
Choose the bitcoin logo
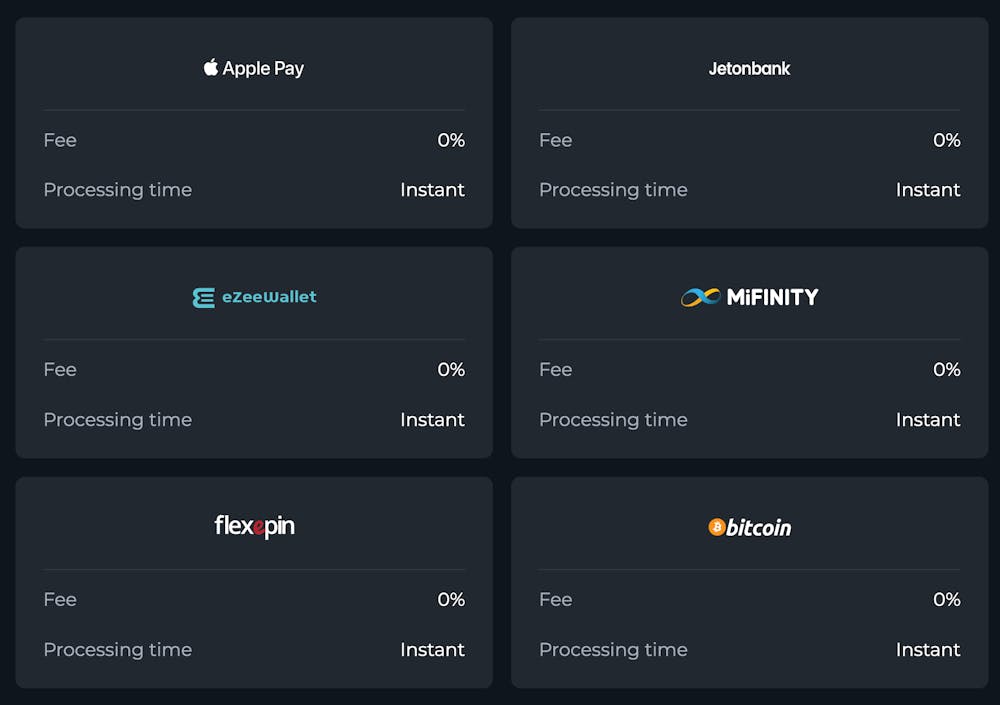point(749,527)
